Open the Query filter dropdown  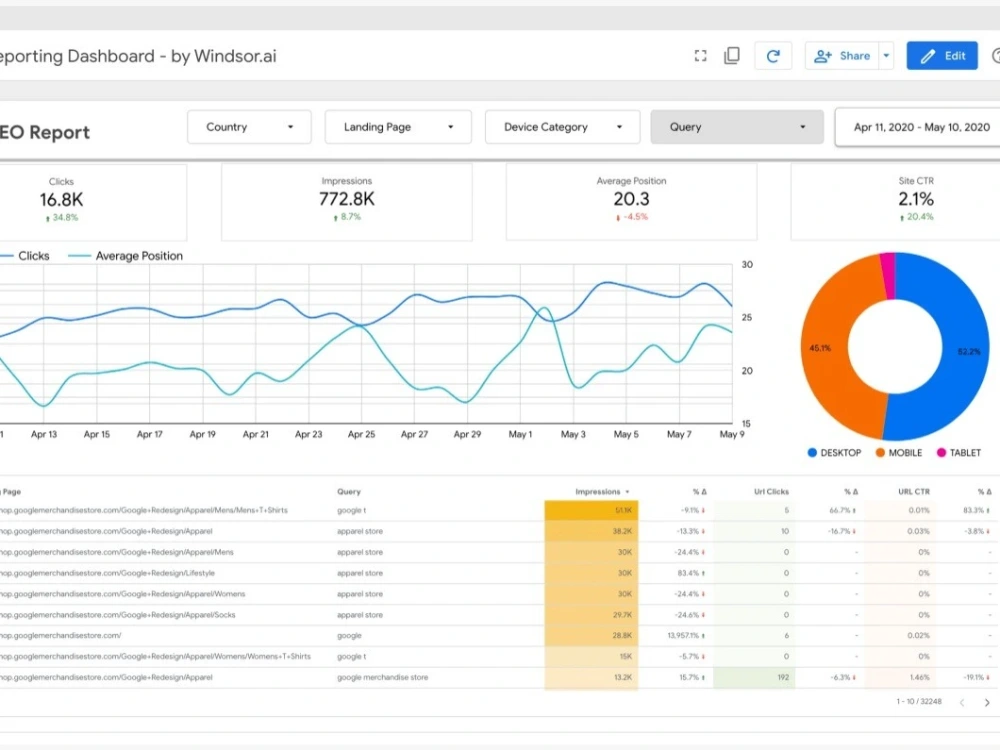[737, 127]
